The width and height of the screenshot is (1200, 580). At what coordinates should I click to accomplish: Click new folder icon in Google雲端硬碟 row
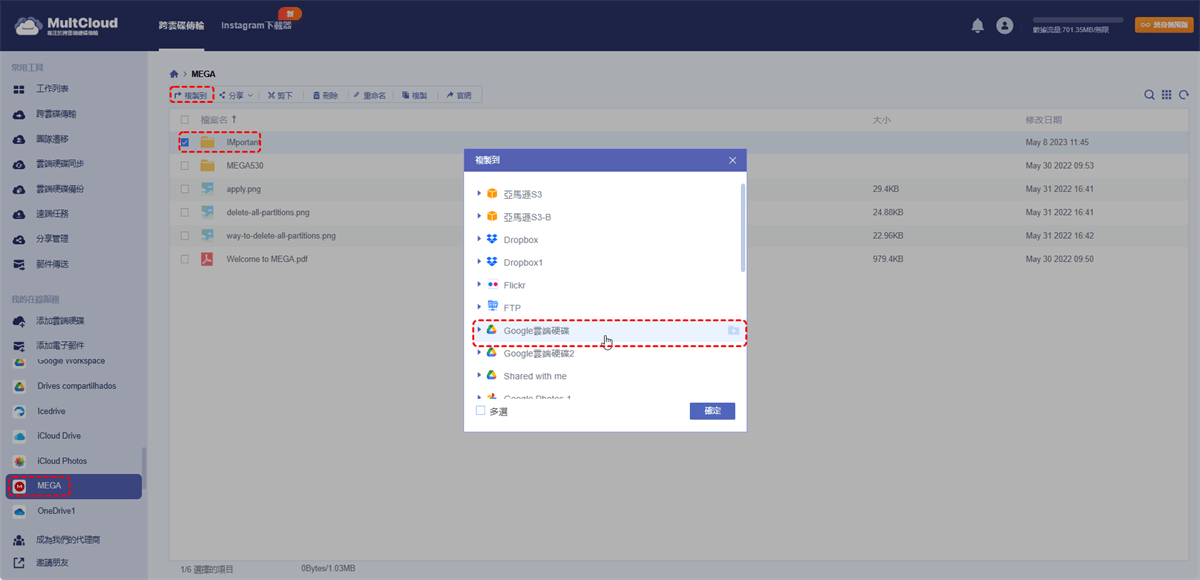[733, 330]
